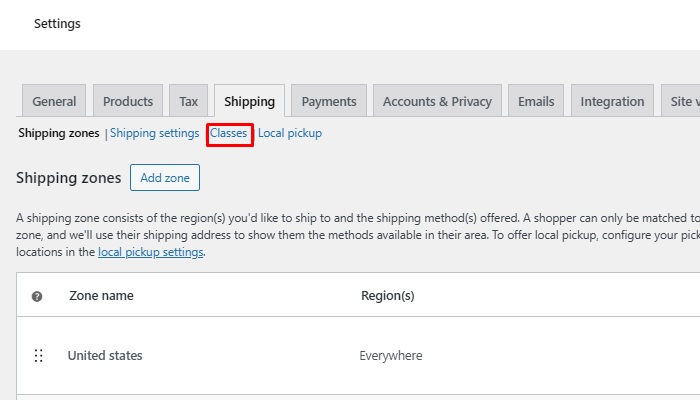Click the Zone name column header
The image size is (700, 400).
101,296
